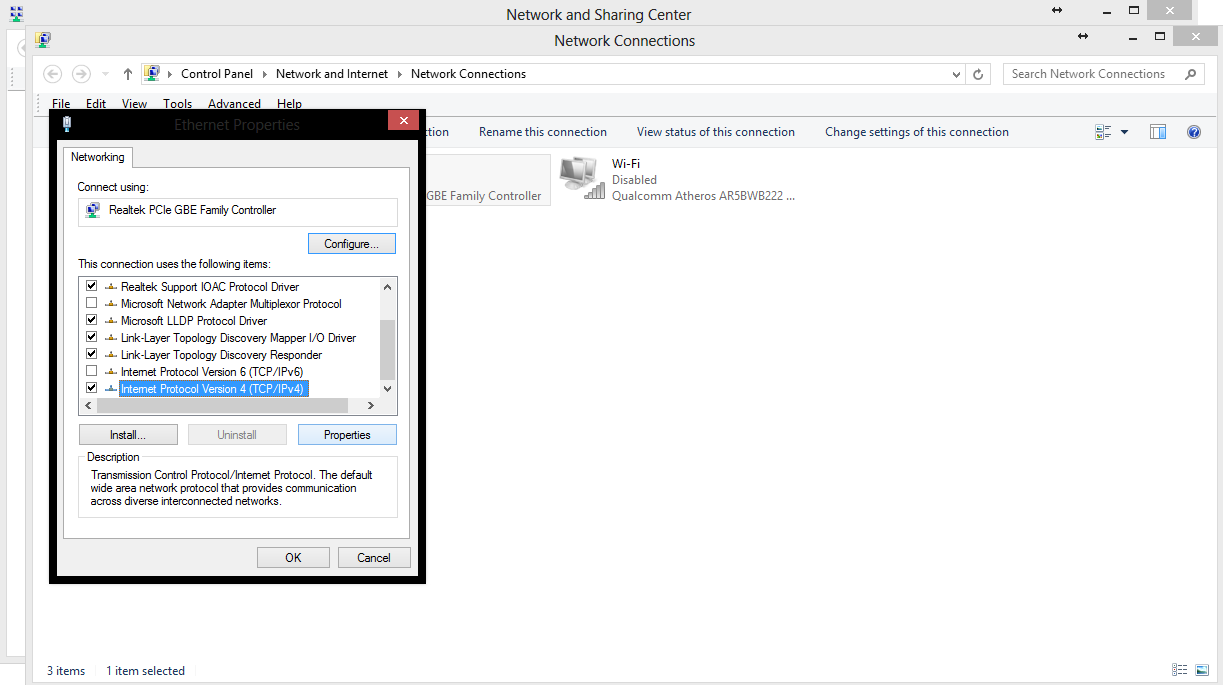
Task: Select the Wi-Fi adapter icon
Action: point(582,180)
